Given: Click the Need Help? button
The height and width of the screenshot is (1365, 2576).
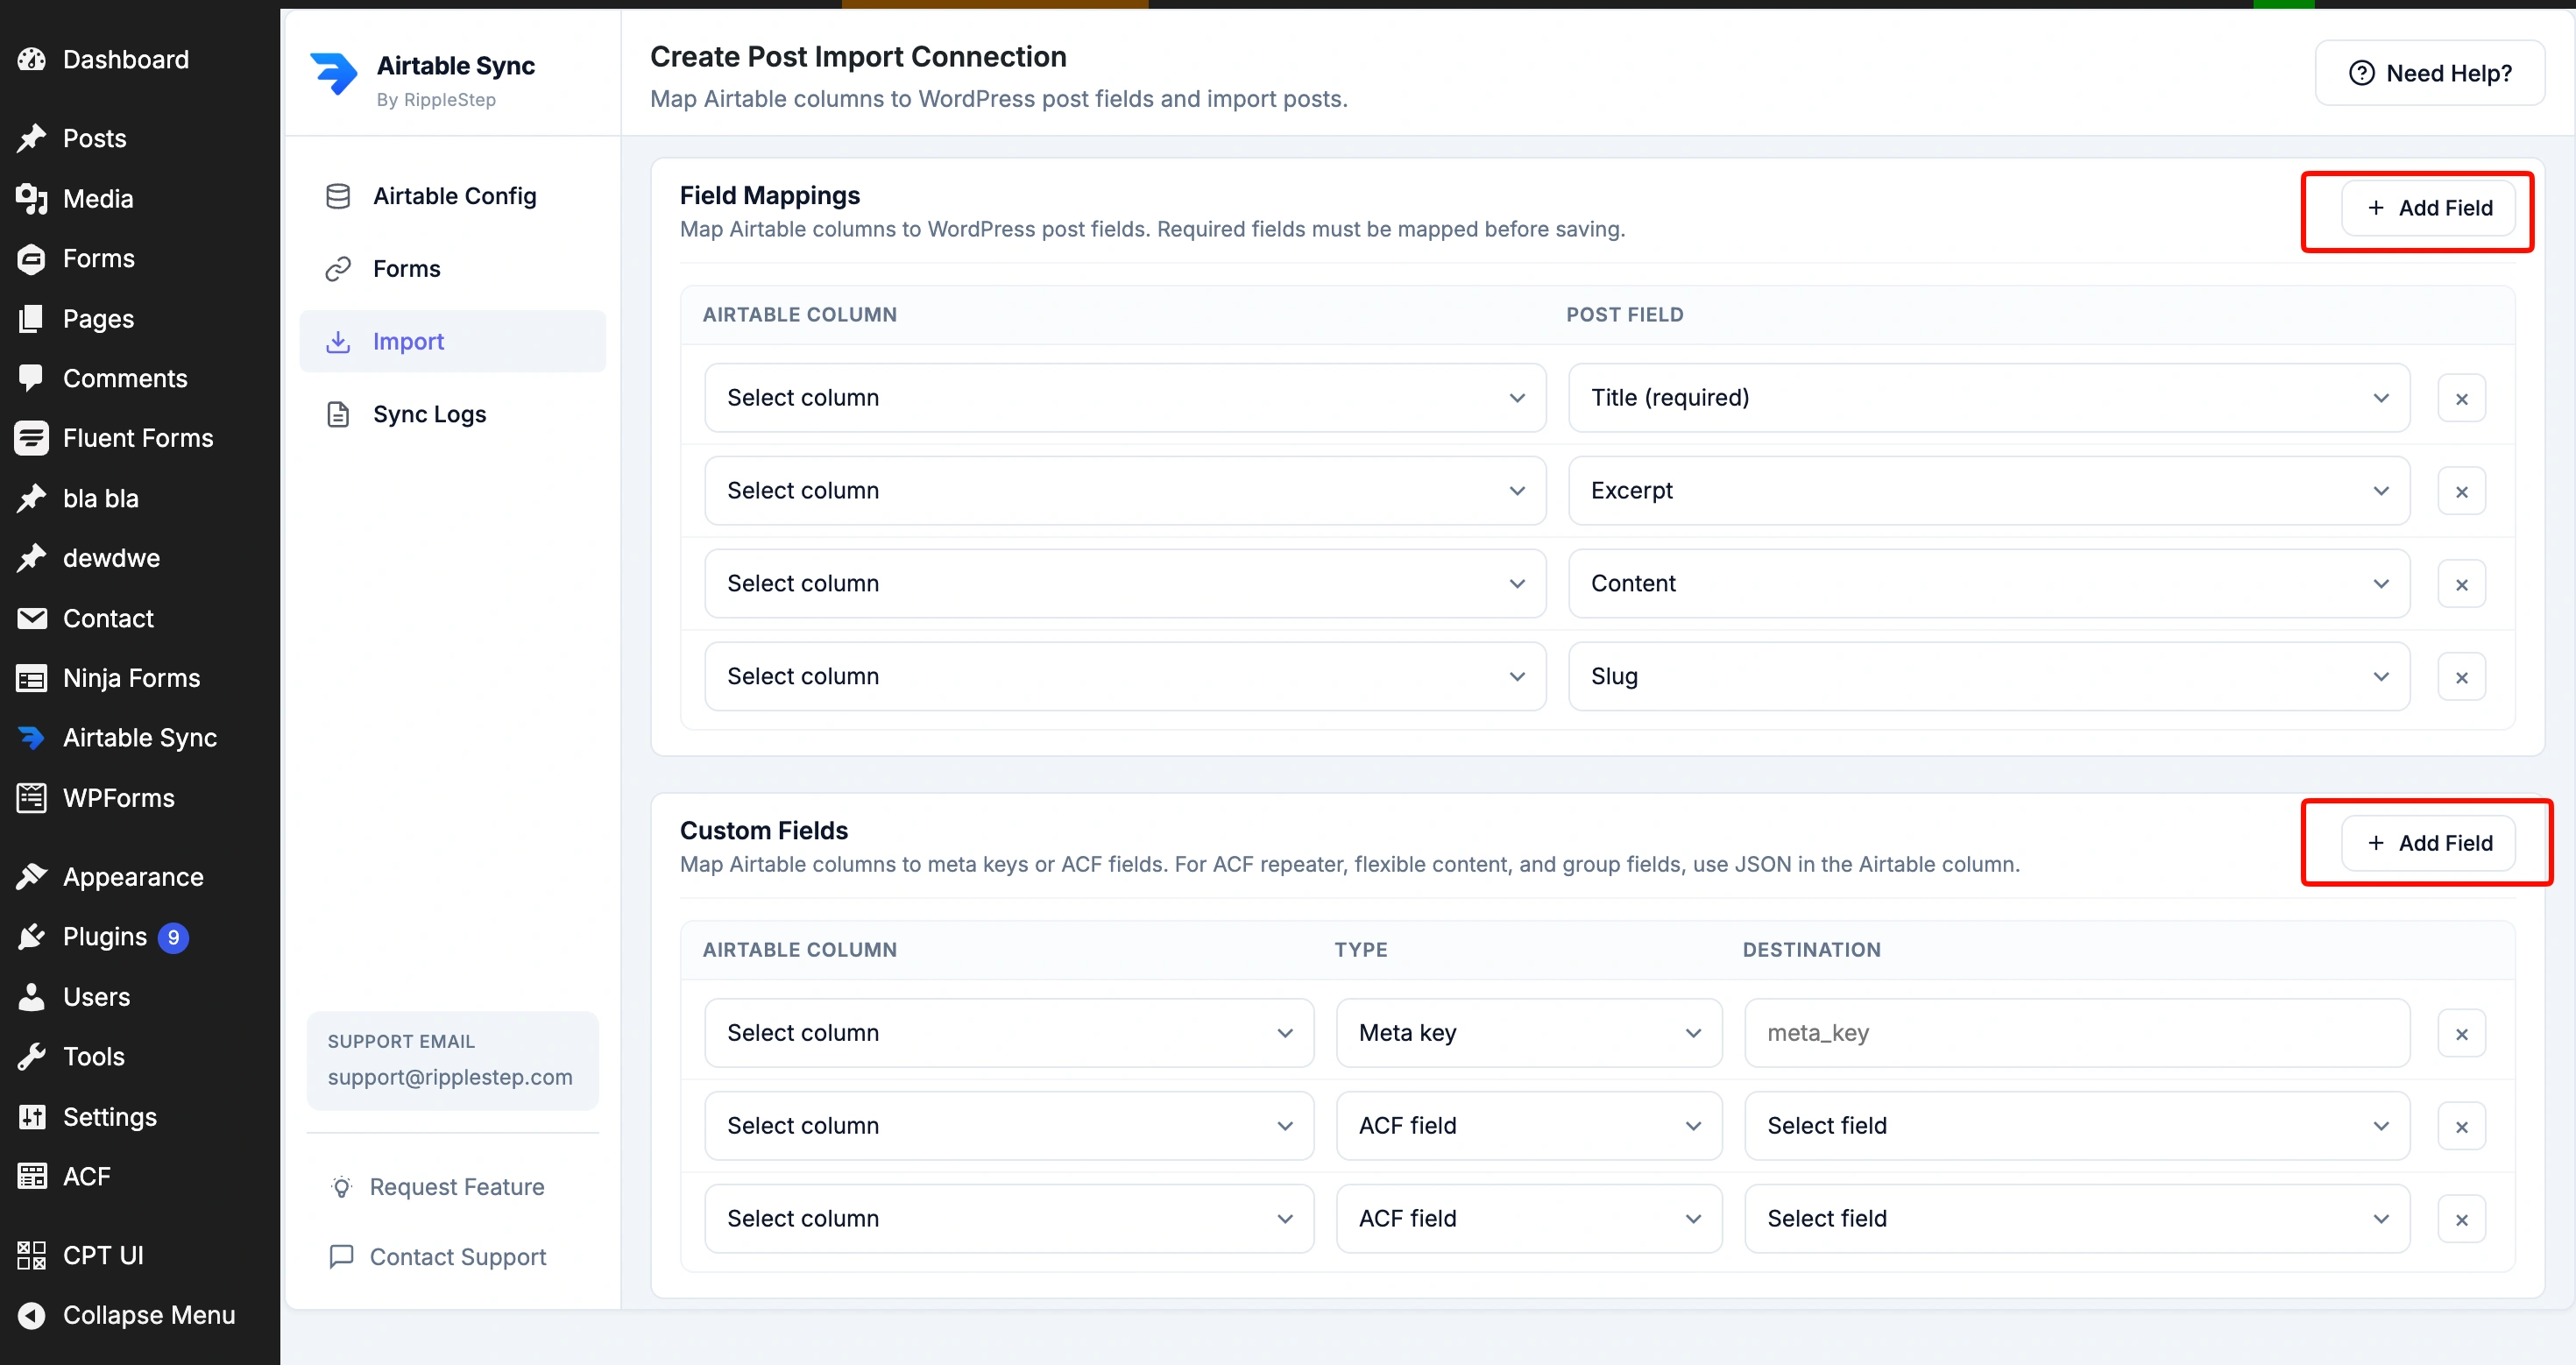Looking at the screenshot, I should tap(2429, 73).
